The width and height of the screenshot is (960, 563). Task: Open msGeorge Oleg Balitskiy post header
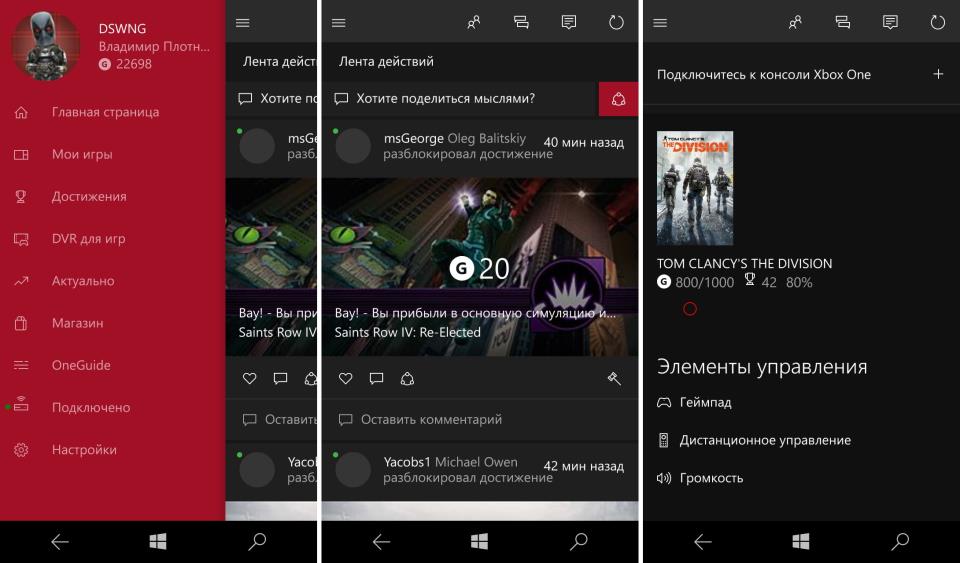[x=480, y=146]
